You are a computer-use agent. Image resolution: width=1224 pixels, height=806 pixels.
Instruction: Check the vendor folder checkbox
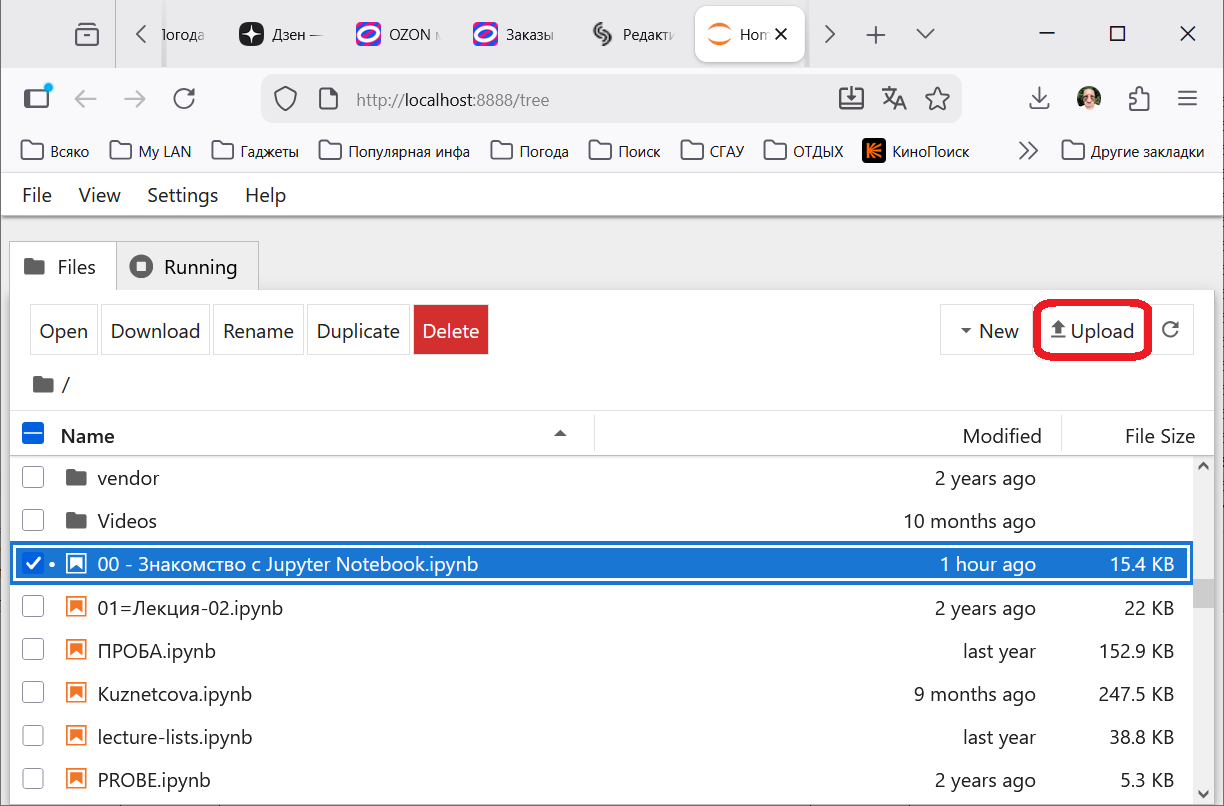click(x=33, y=478)
